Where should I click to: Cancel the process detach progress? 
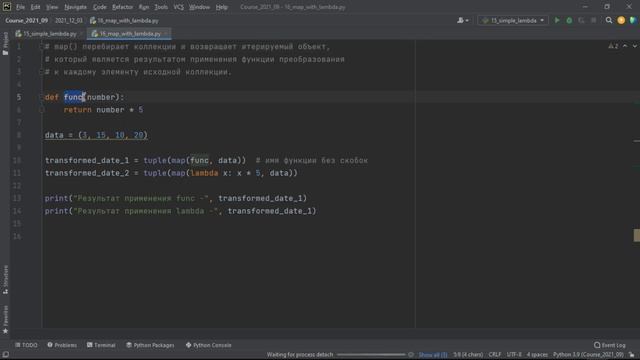[x=411, y=355]
